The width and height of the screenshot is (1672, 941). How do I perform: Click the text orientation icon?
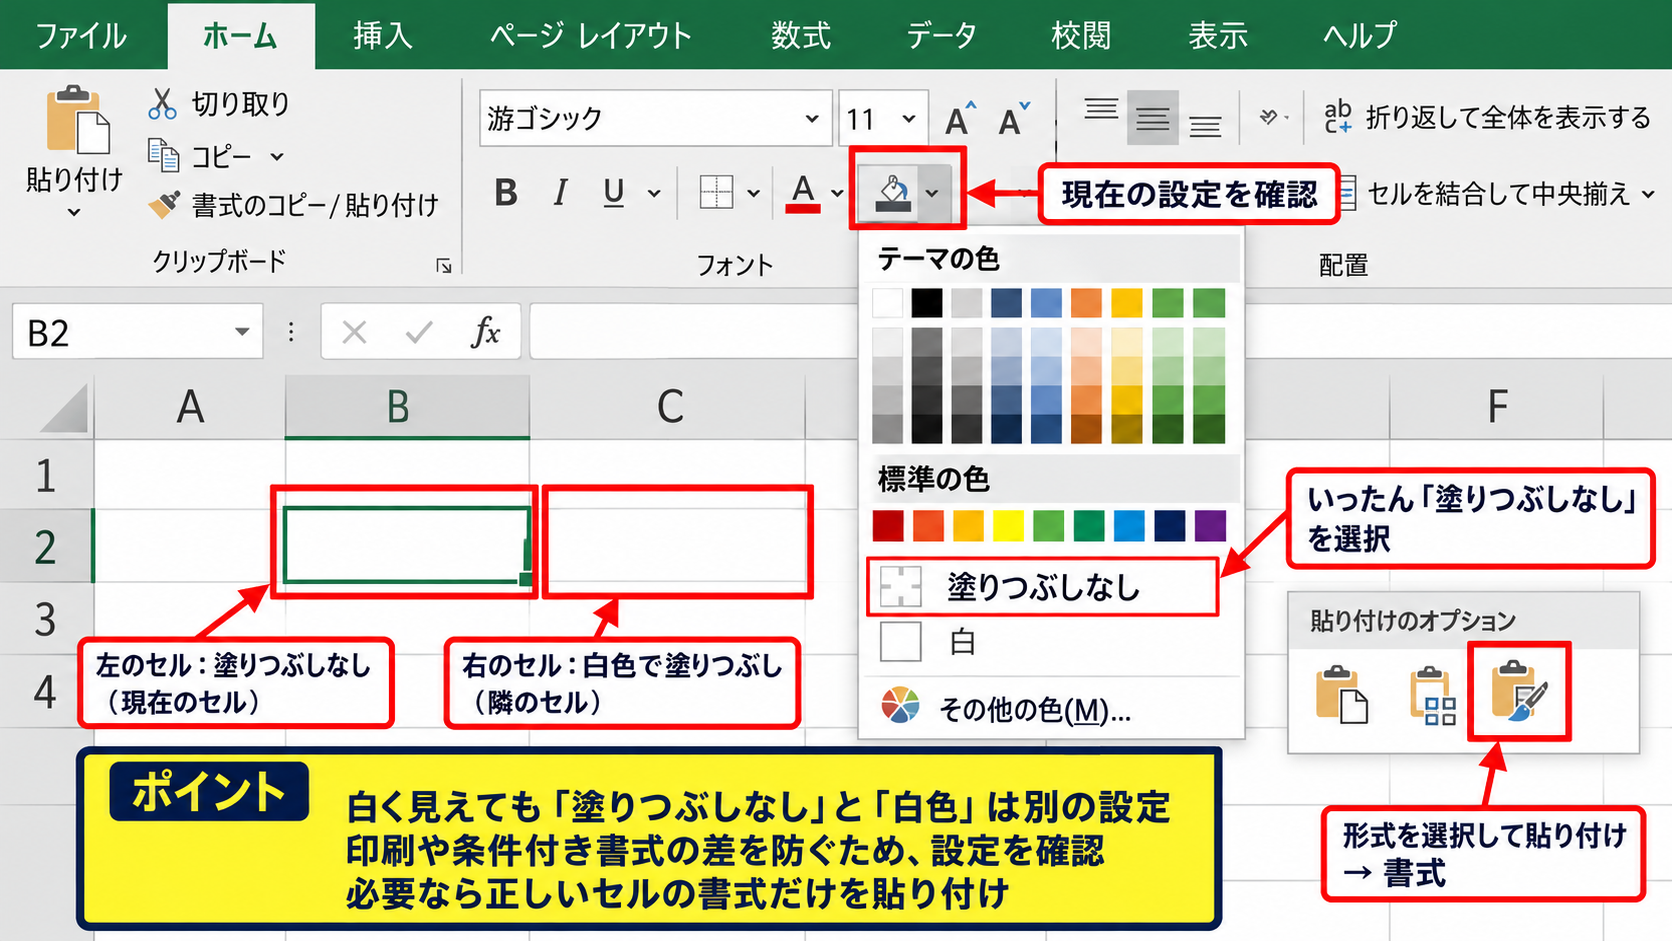(1269, 118)
